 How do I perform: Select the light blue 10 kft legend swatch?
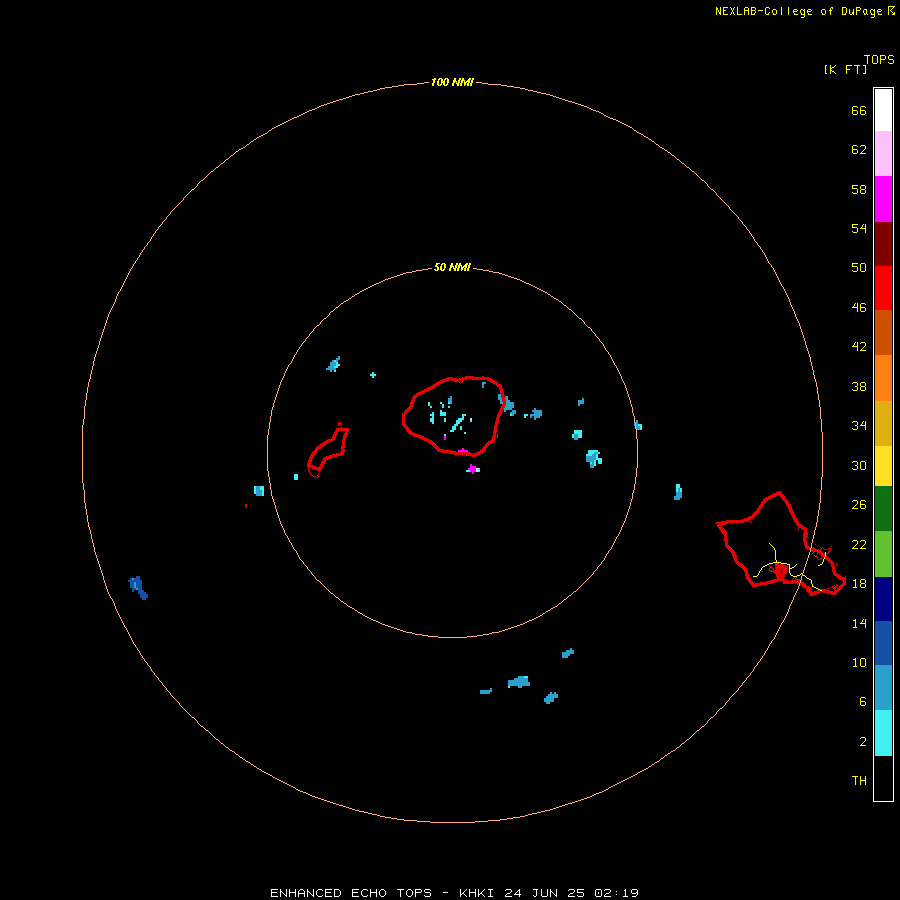[x=883, y=688]
